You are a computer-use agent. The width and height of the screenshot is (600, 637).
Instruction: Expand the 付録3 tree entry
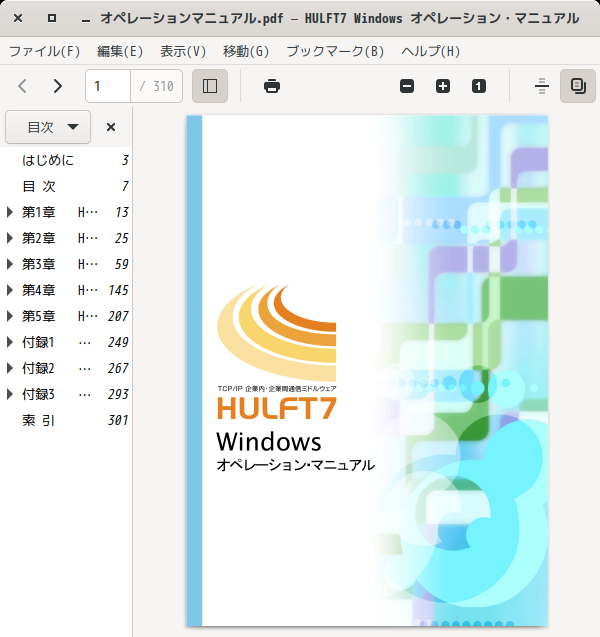tap(10, 394)
